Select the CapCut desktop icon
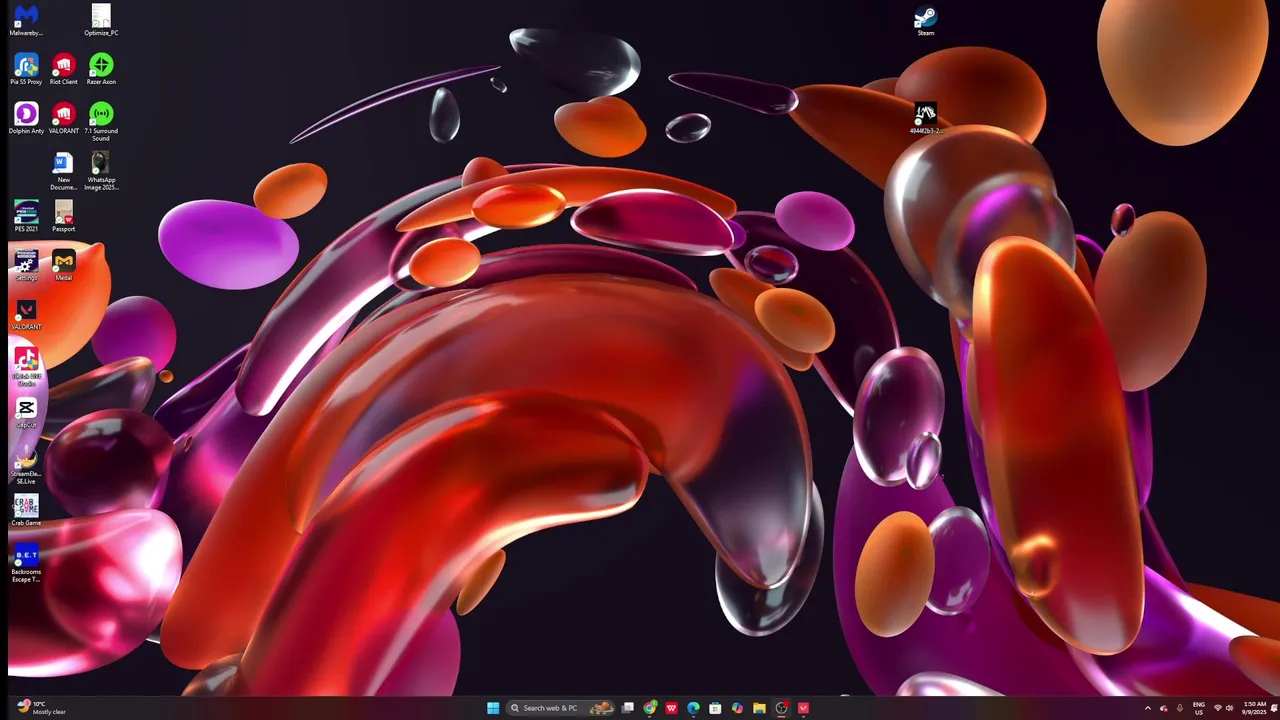The image size is (1280, 720). 26,412
